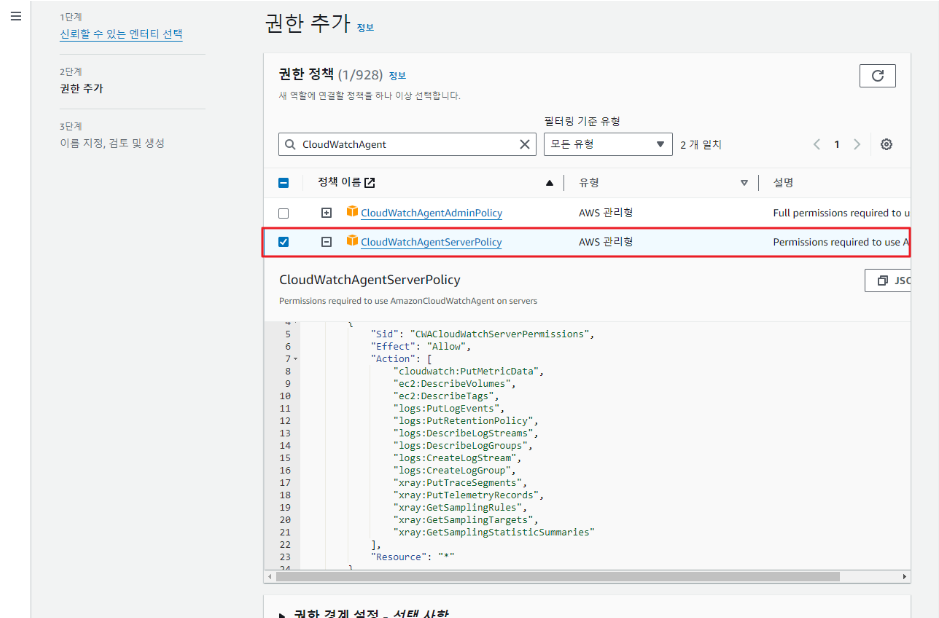Clear the CloudWatchAgent search text

coord(525,144)
